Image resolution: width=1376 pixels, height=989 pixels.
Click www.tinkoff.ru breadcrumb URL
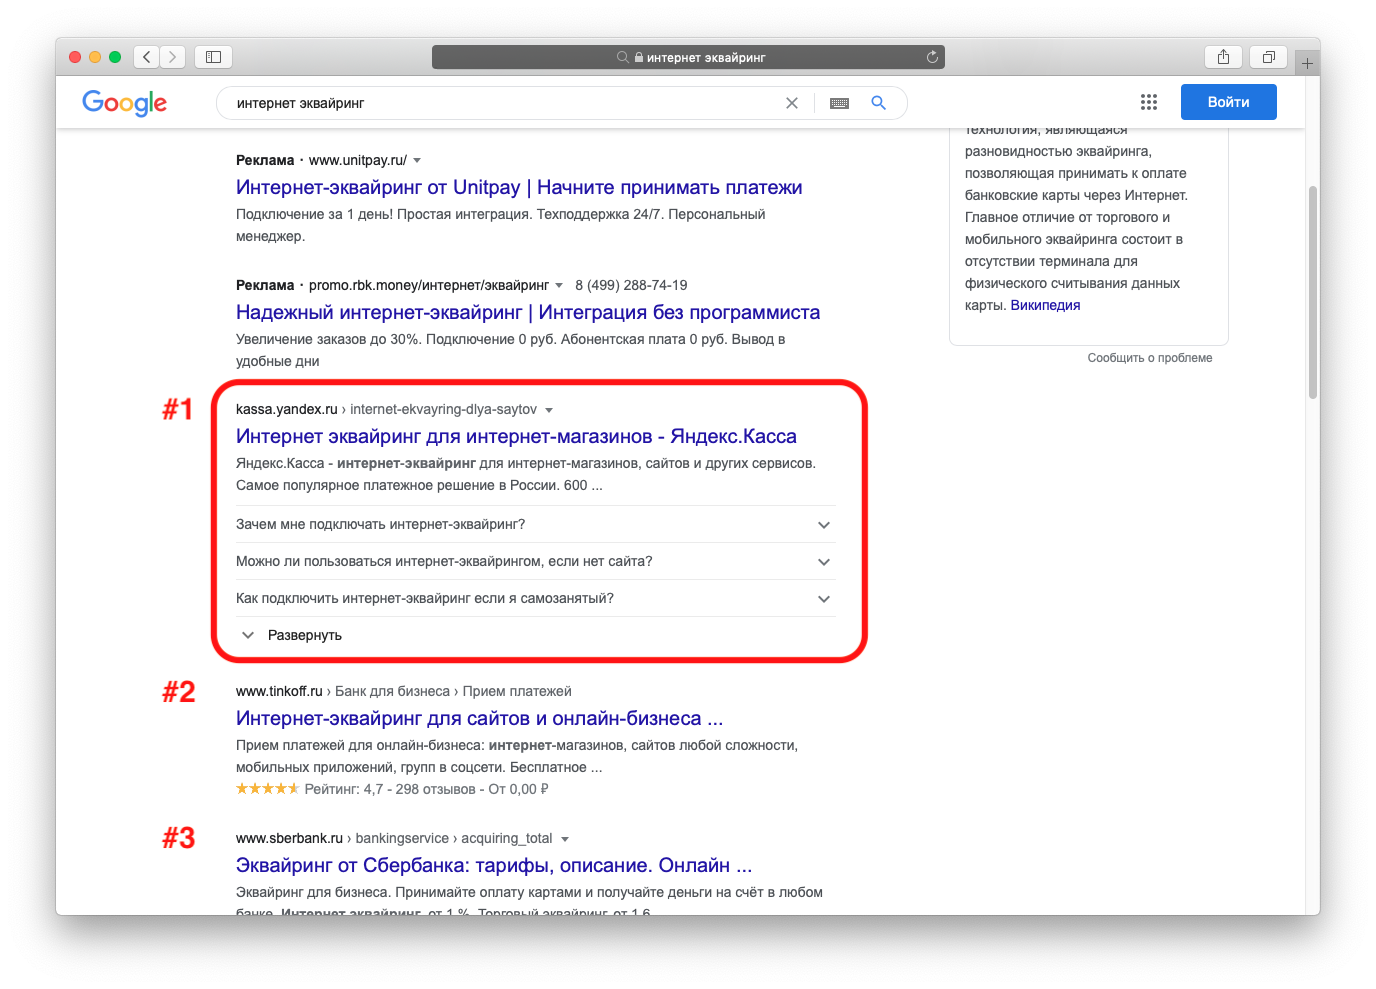click(279, 691)
